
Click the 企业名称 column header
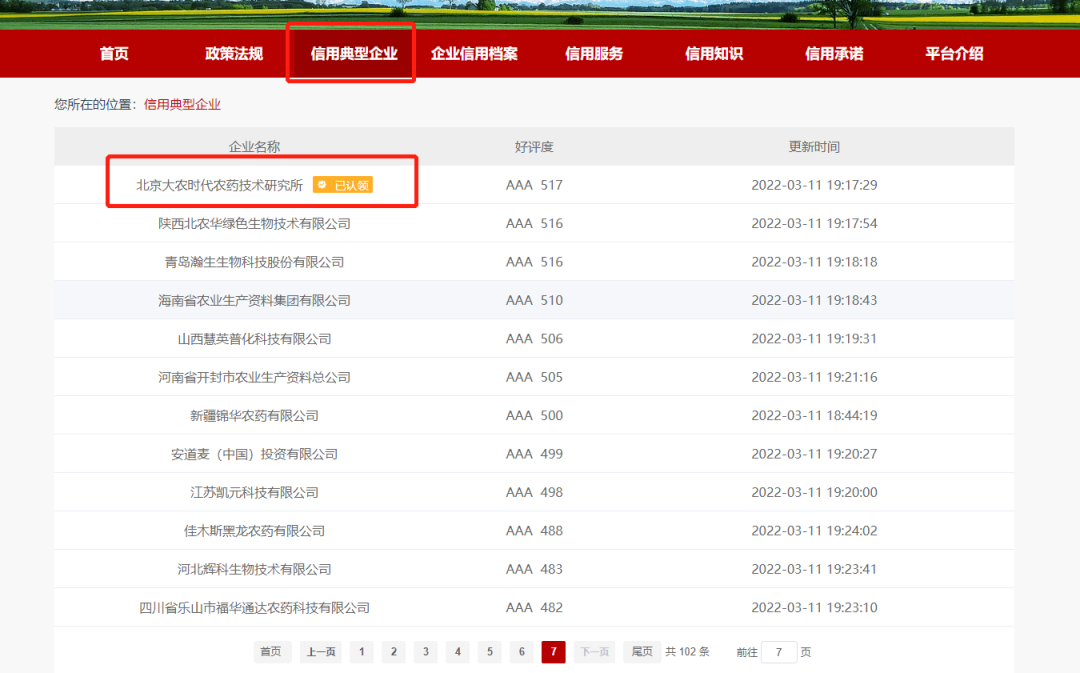coord(254,147)
